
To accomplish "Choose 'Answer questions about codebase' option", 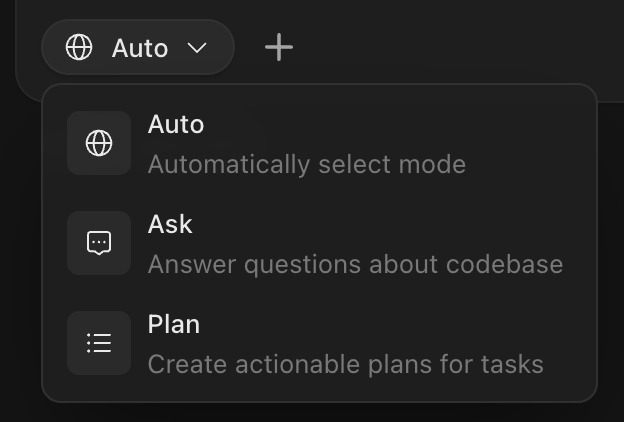I will pyautogui.click(x=355, y=264).
